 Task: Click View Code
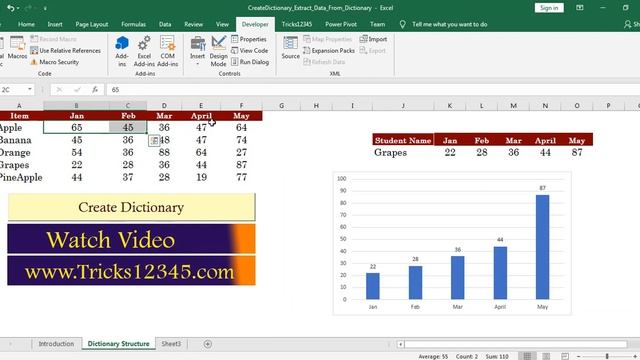(x=249, y=51)
